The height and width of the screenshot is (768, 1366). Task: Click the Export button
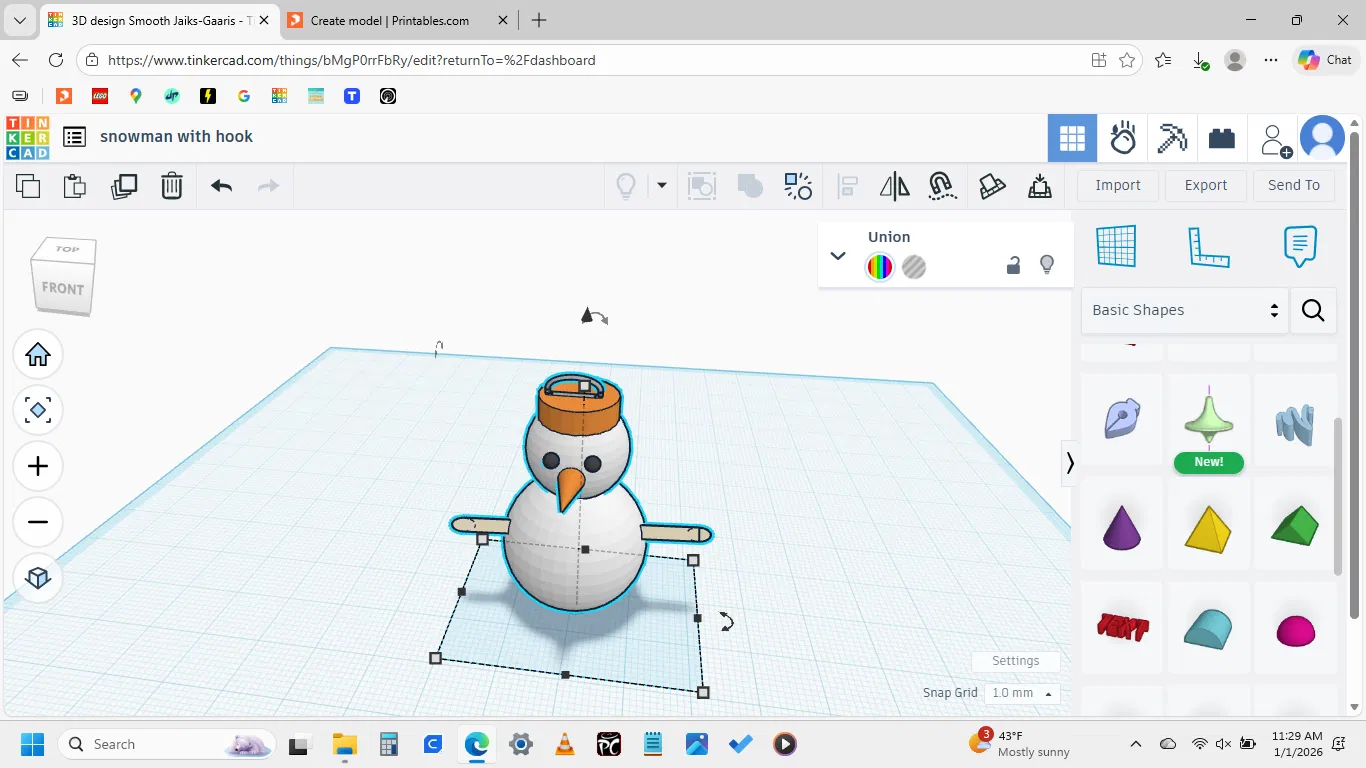[1206, 186]
